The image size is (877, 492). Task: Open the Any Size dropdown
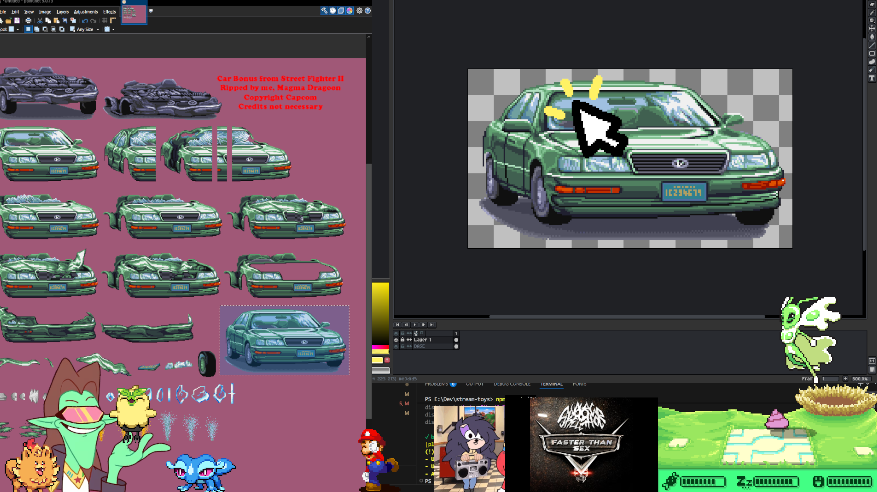85,29
